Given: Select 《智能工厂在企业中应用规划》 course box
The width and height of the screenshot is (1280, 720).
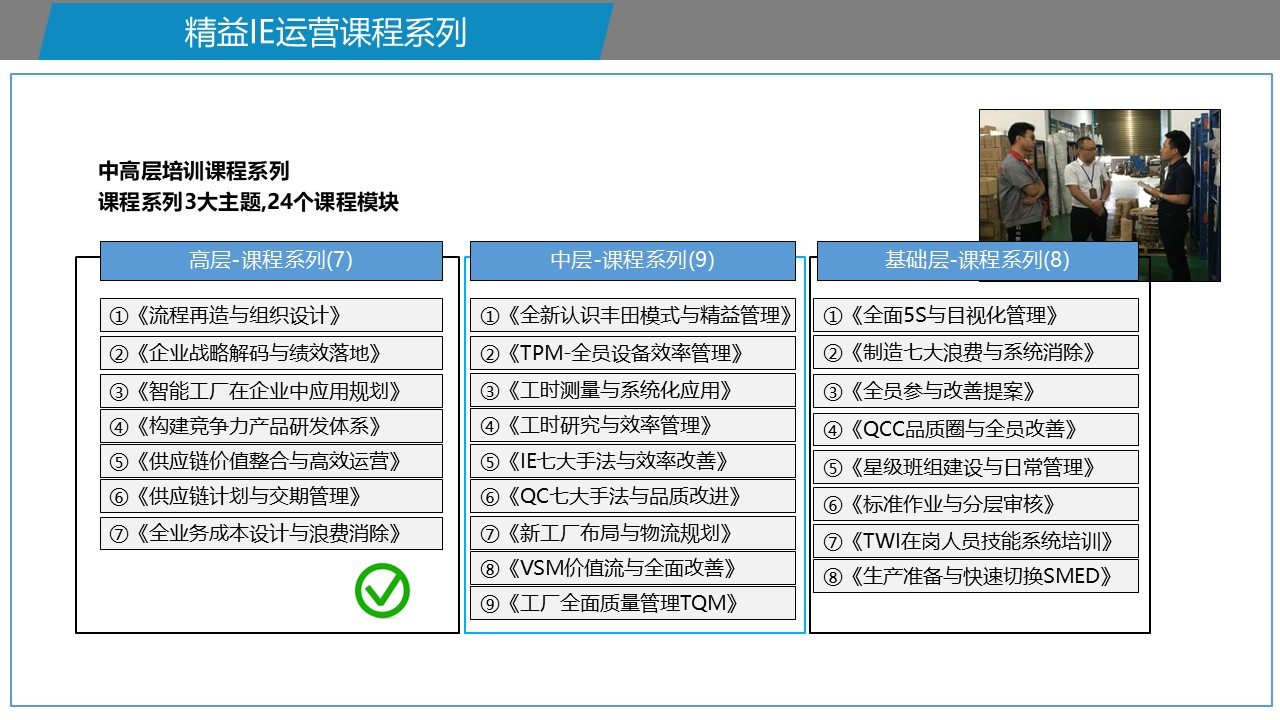Looking at the screenshot, I should coord(271,390).
